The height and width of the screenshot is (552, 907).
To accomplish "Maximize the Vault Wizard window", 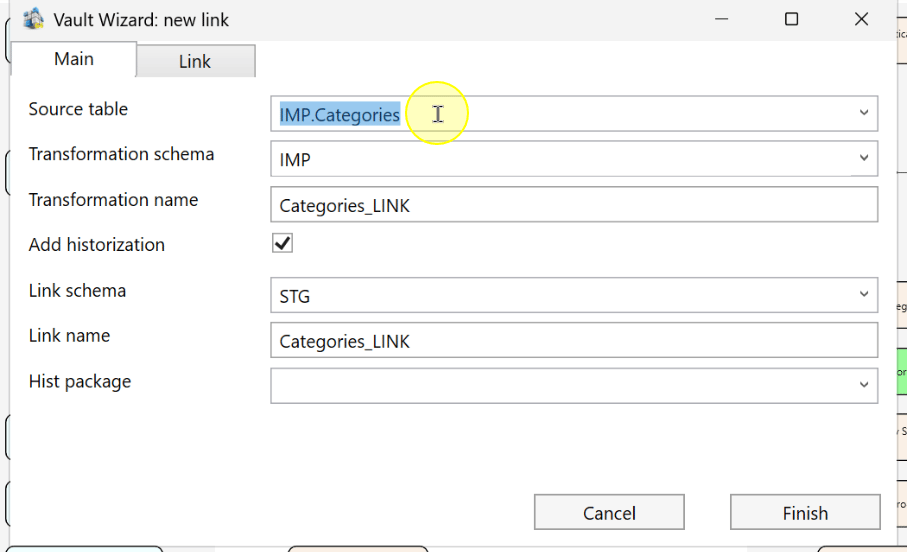I will coord(791,19).
